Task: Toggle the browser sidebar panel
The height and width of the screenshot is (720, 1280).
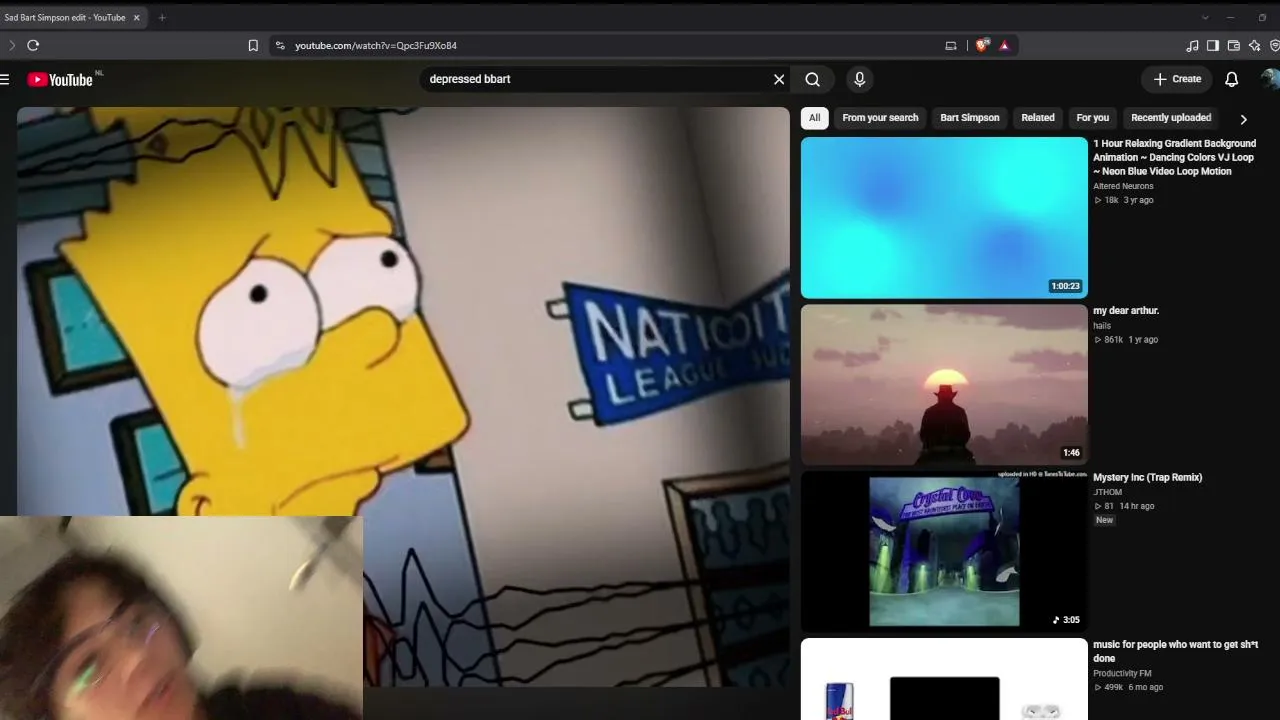Action: pyautogui.click(x=1213, y=45)
